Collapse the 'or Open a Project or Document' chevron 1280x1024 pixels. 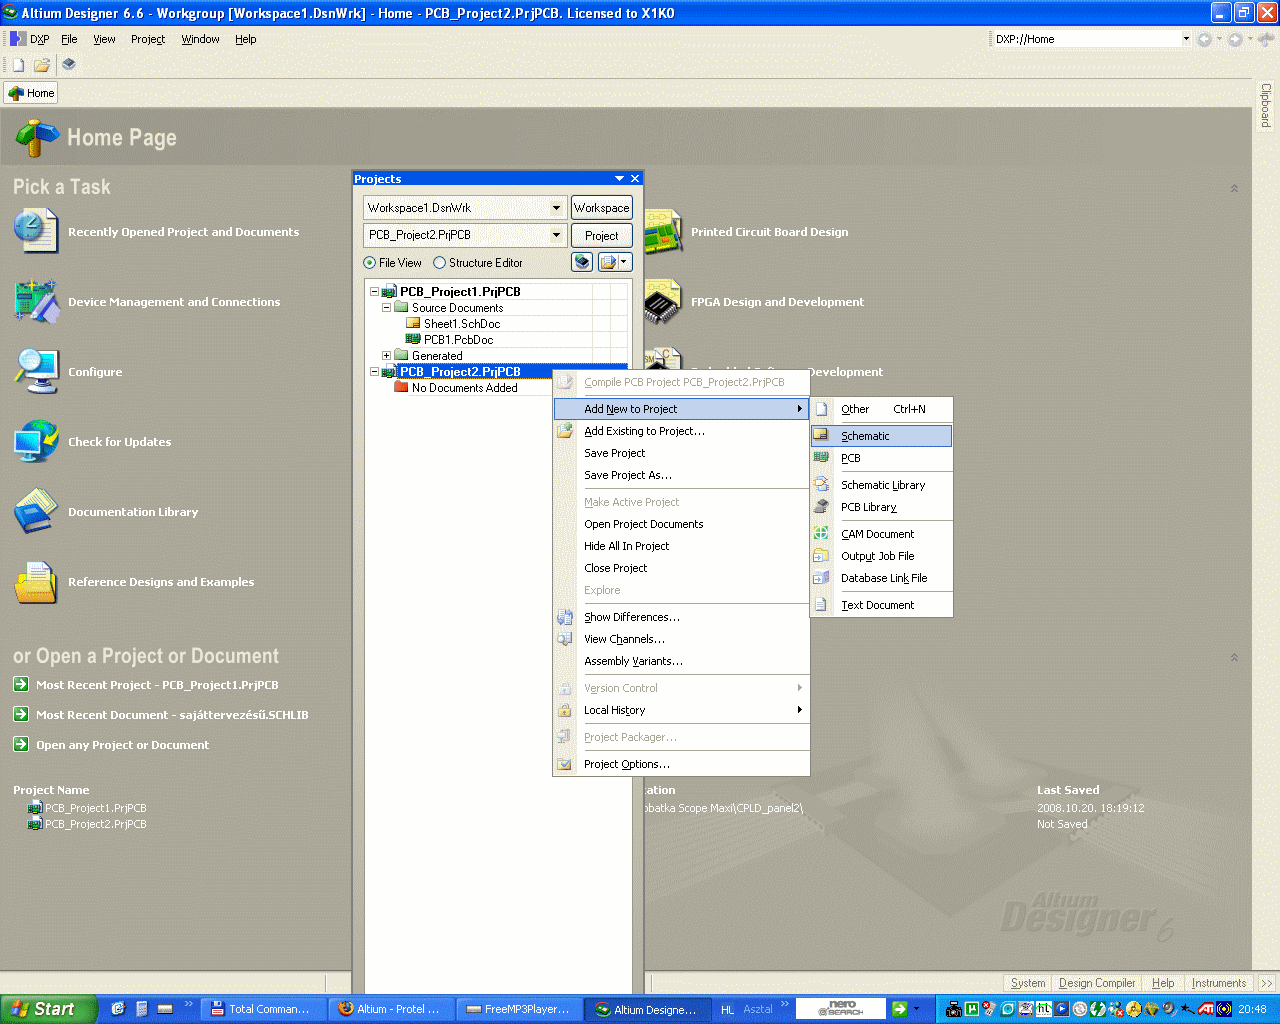point(1234,657)
